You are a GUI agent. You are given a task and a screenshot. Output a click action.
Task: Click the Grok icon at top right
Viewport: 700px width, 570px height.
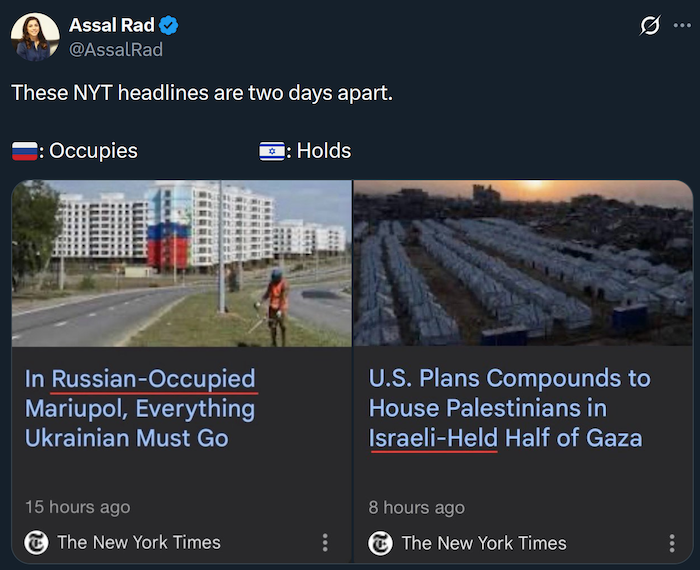650,26
